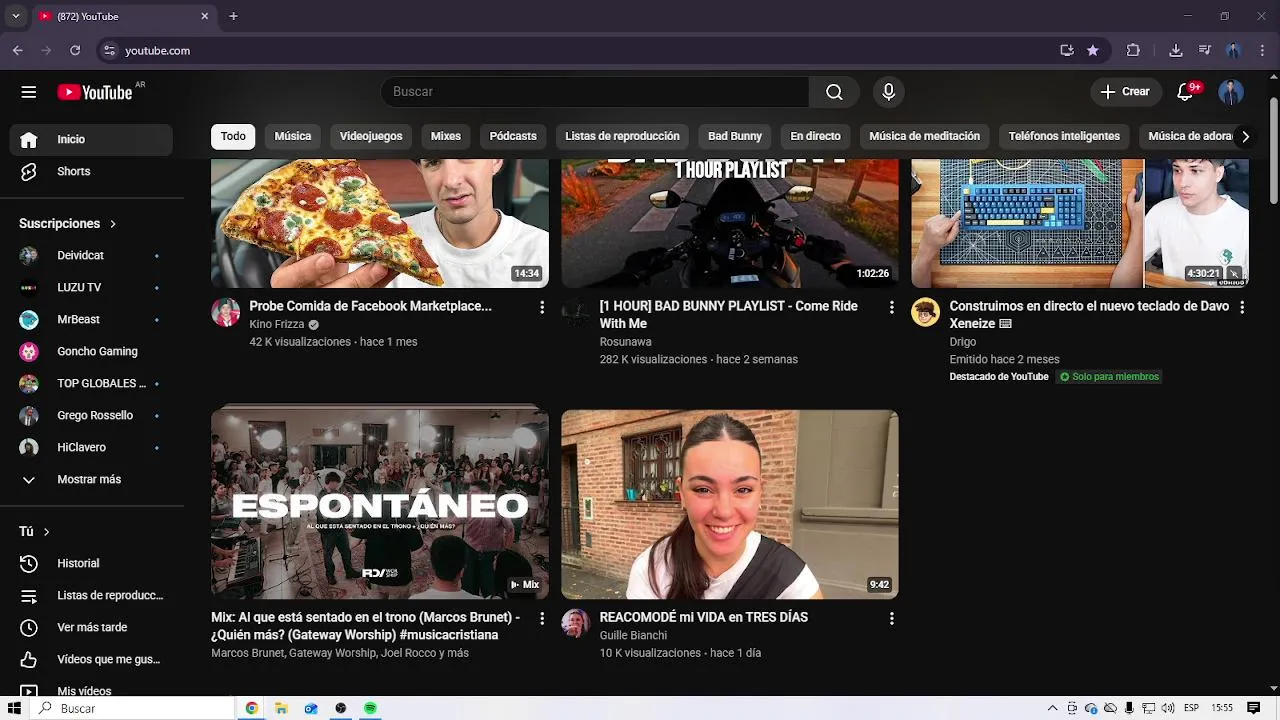Open Drigo channel avatar
Screen dimensions: 1280x720
coord(925,312)
